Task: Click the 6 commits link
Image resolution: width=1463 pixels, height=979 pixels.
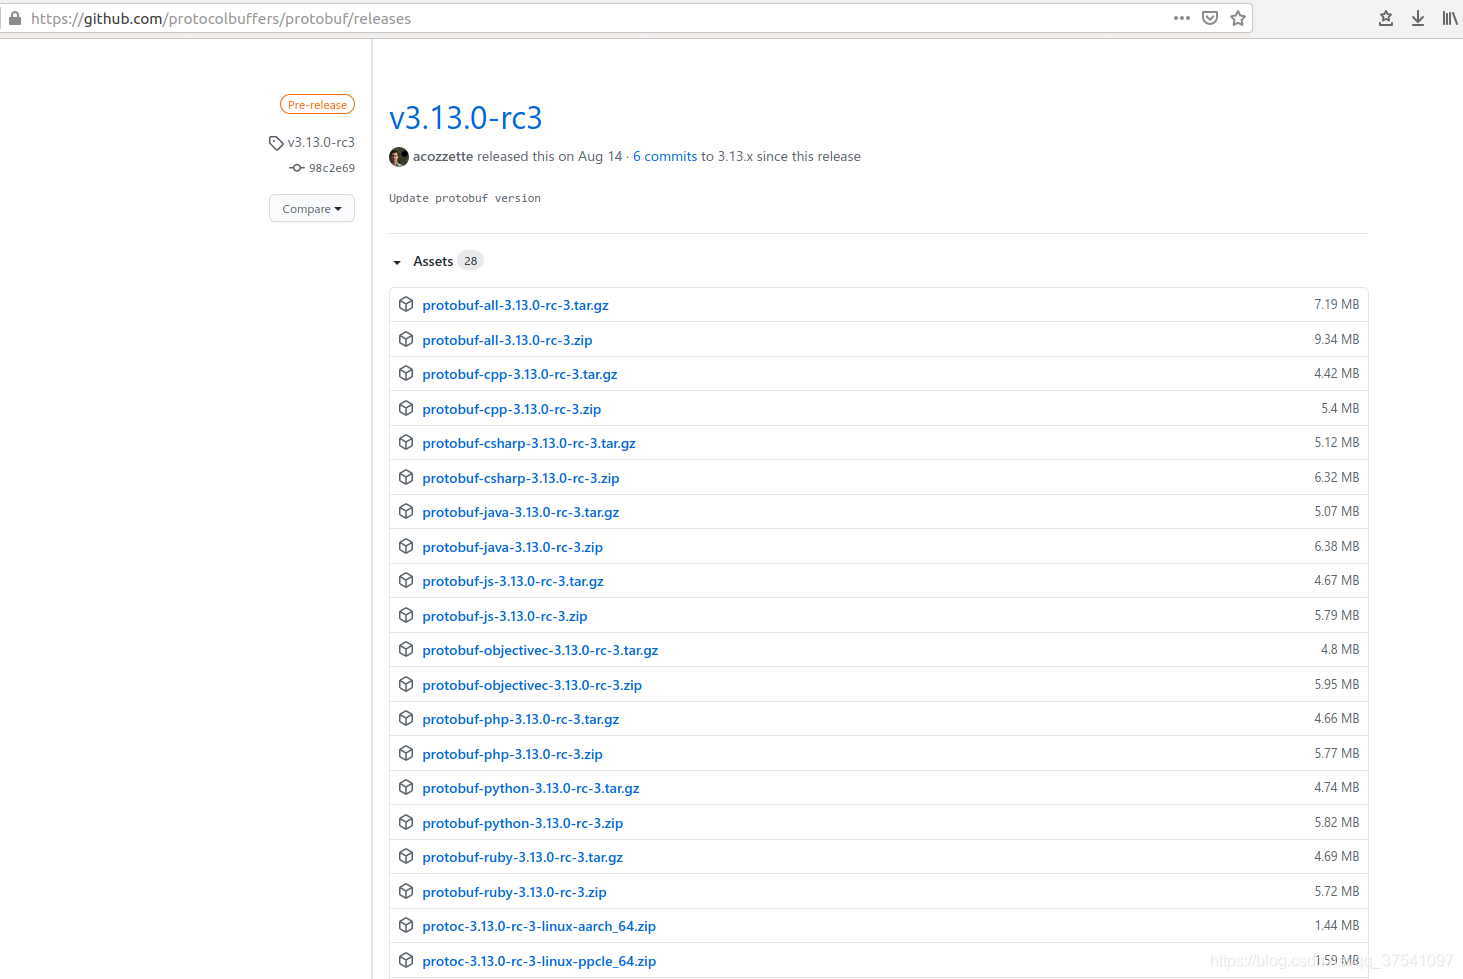Action: (664, 156)
